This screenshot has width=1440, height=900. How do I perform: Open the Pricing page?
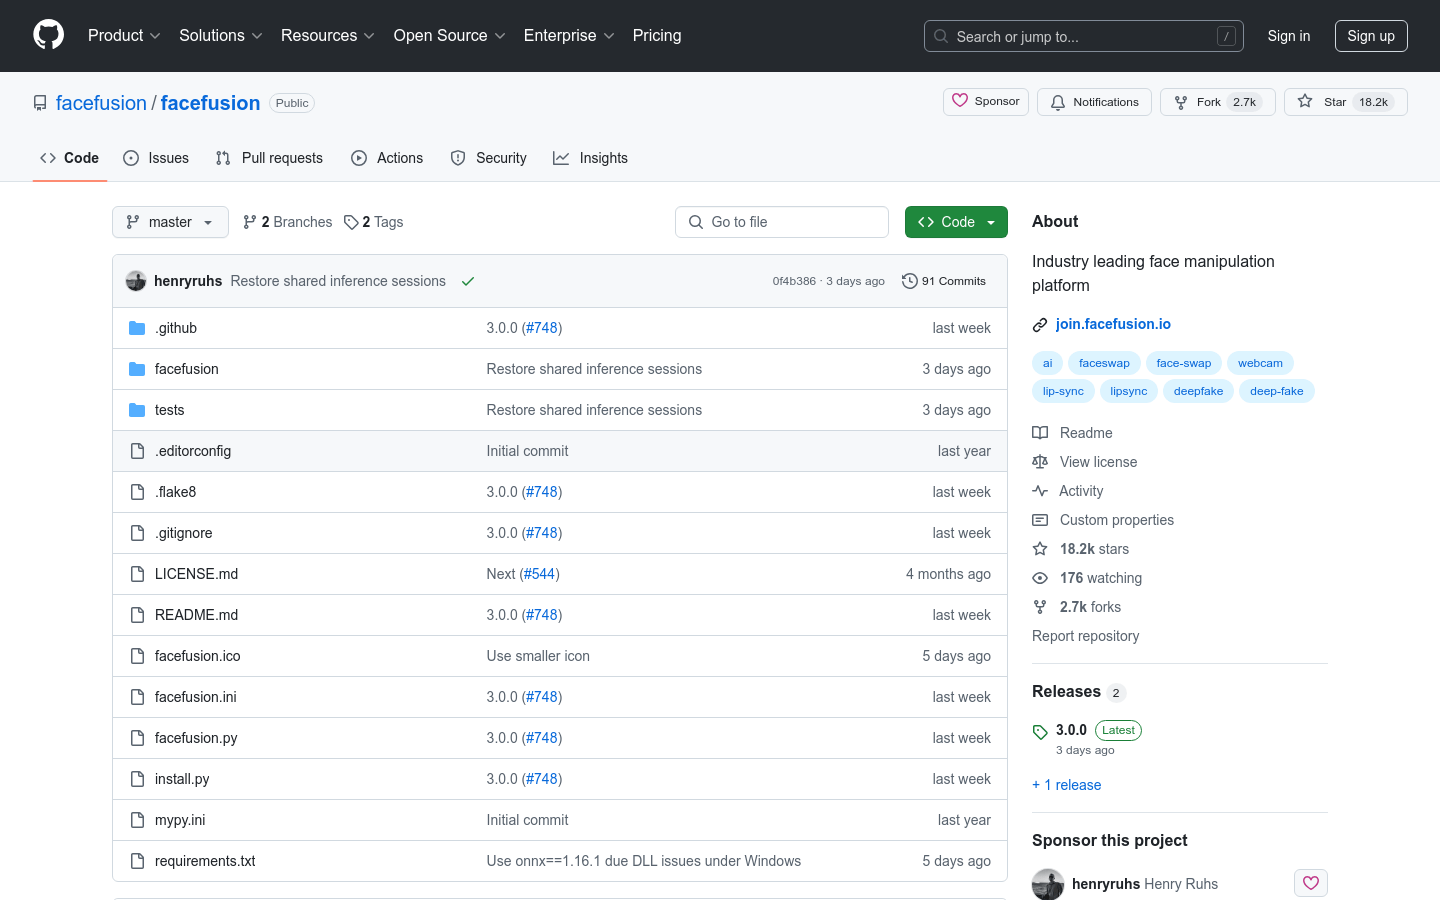(657, 36)
